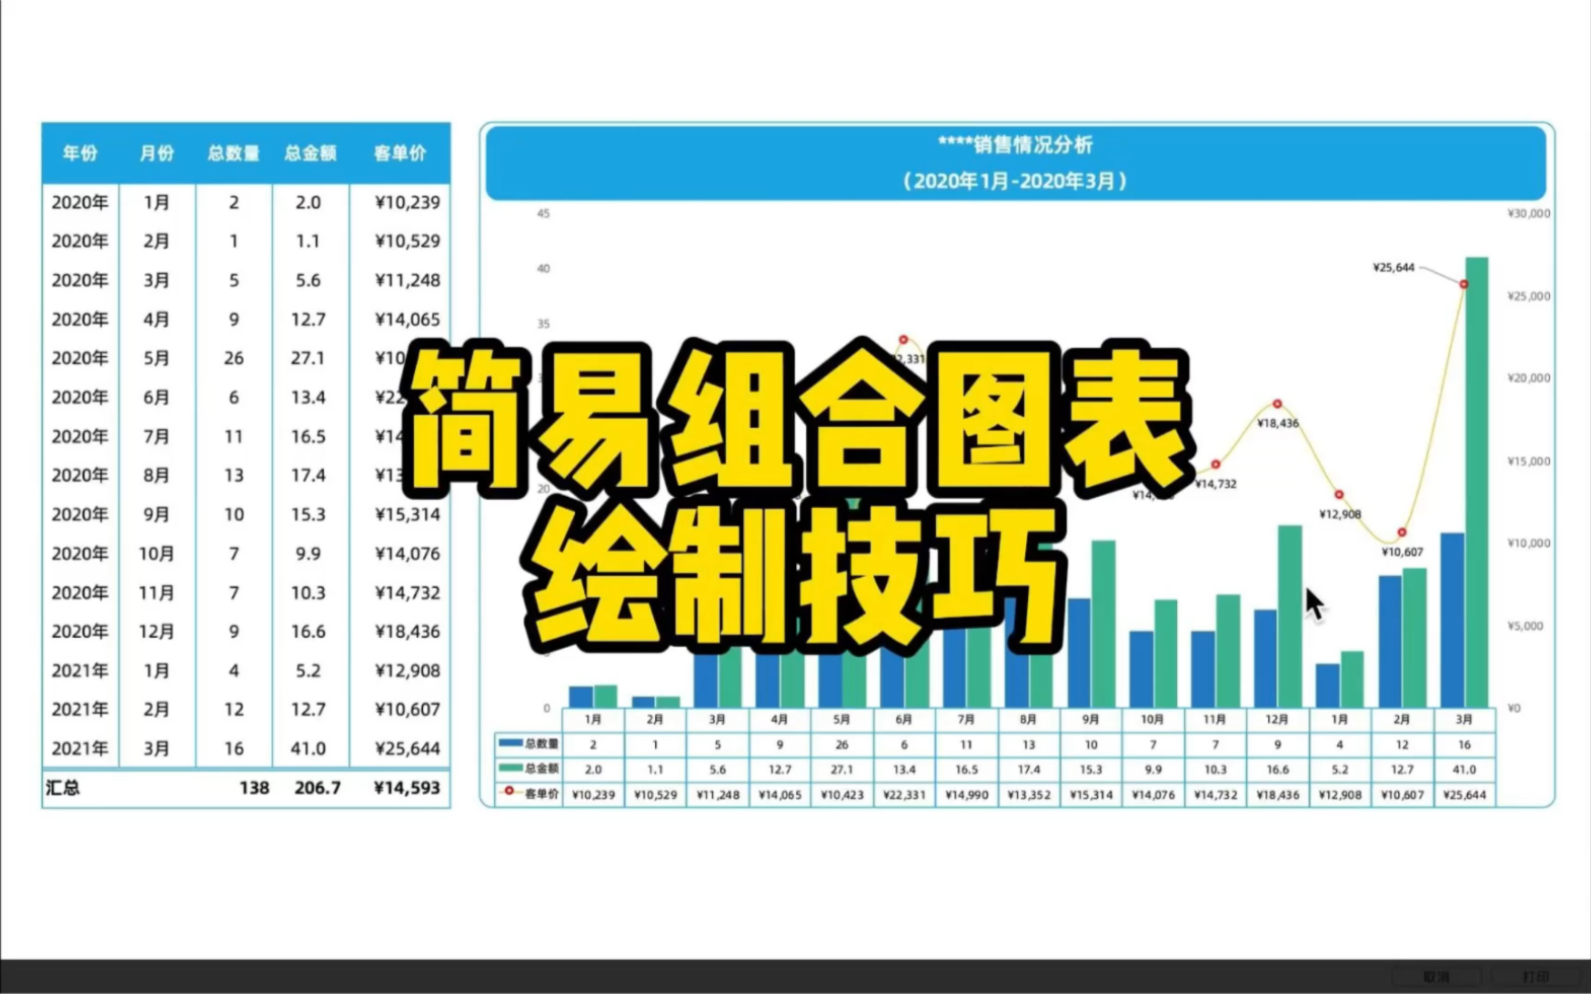Screen dimensions: 1591x994
Task: Click the 6月 category label on chart axis
Action: click(x=904, y=719)
